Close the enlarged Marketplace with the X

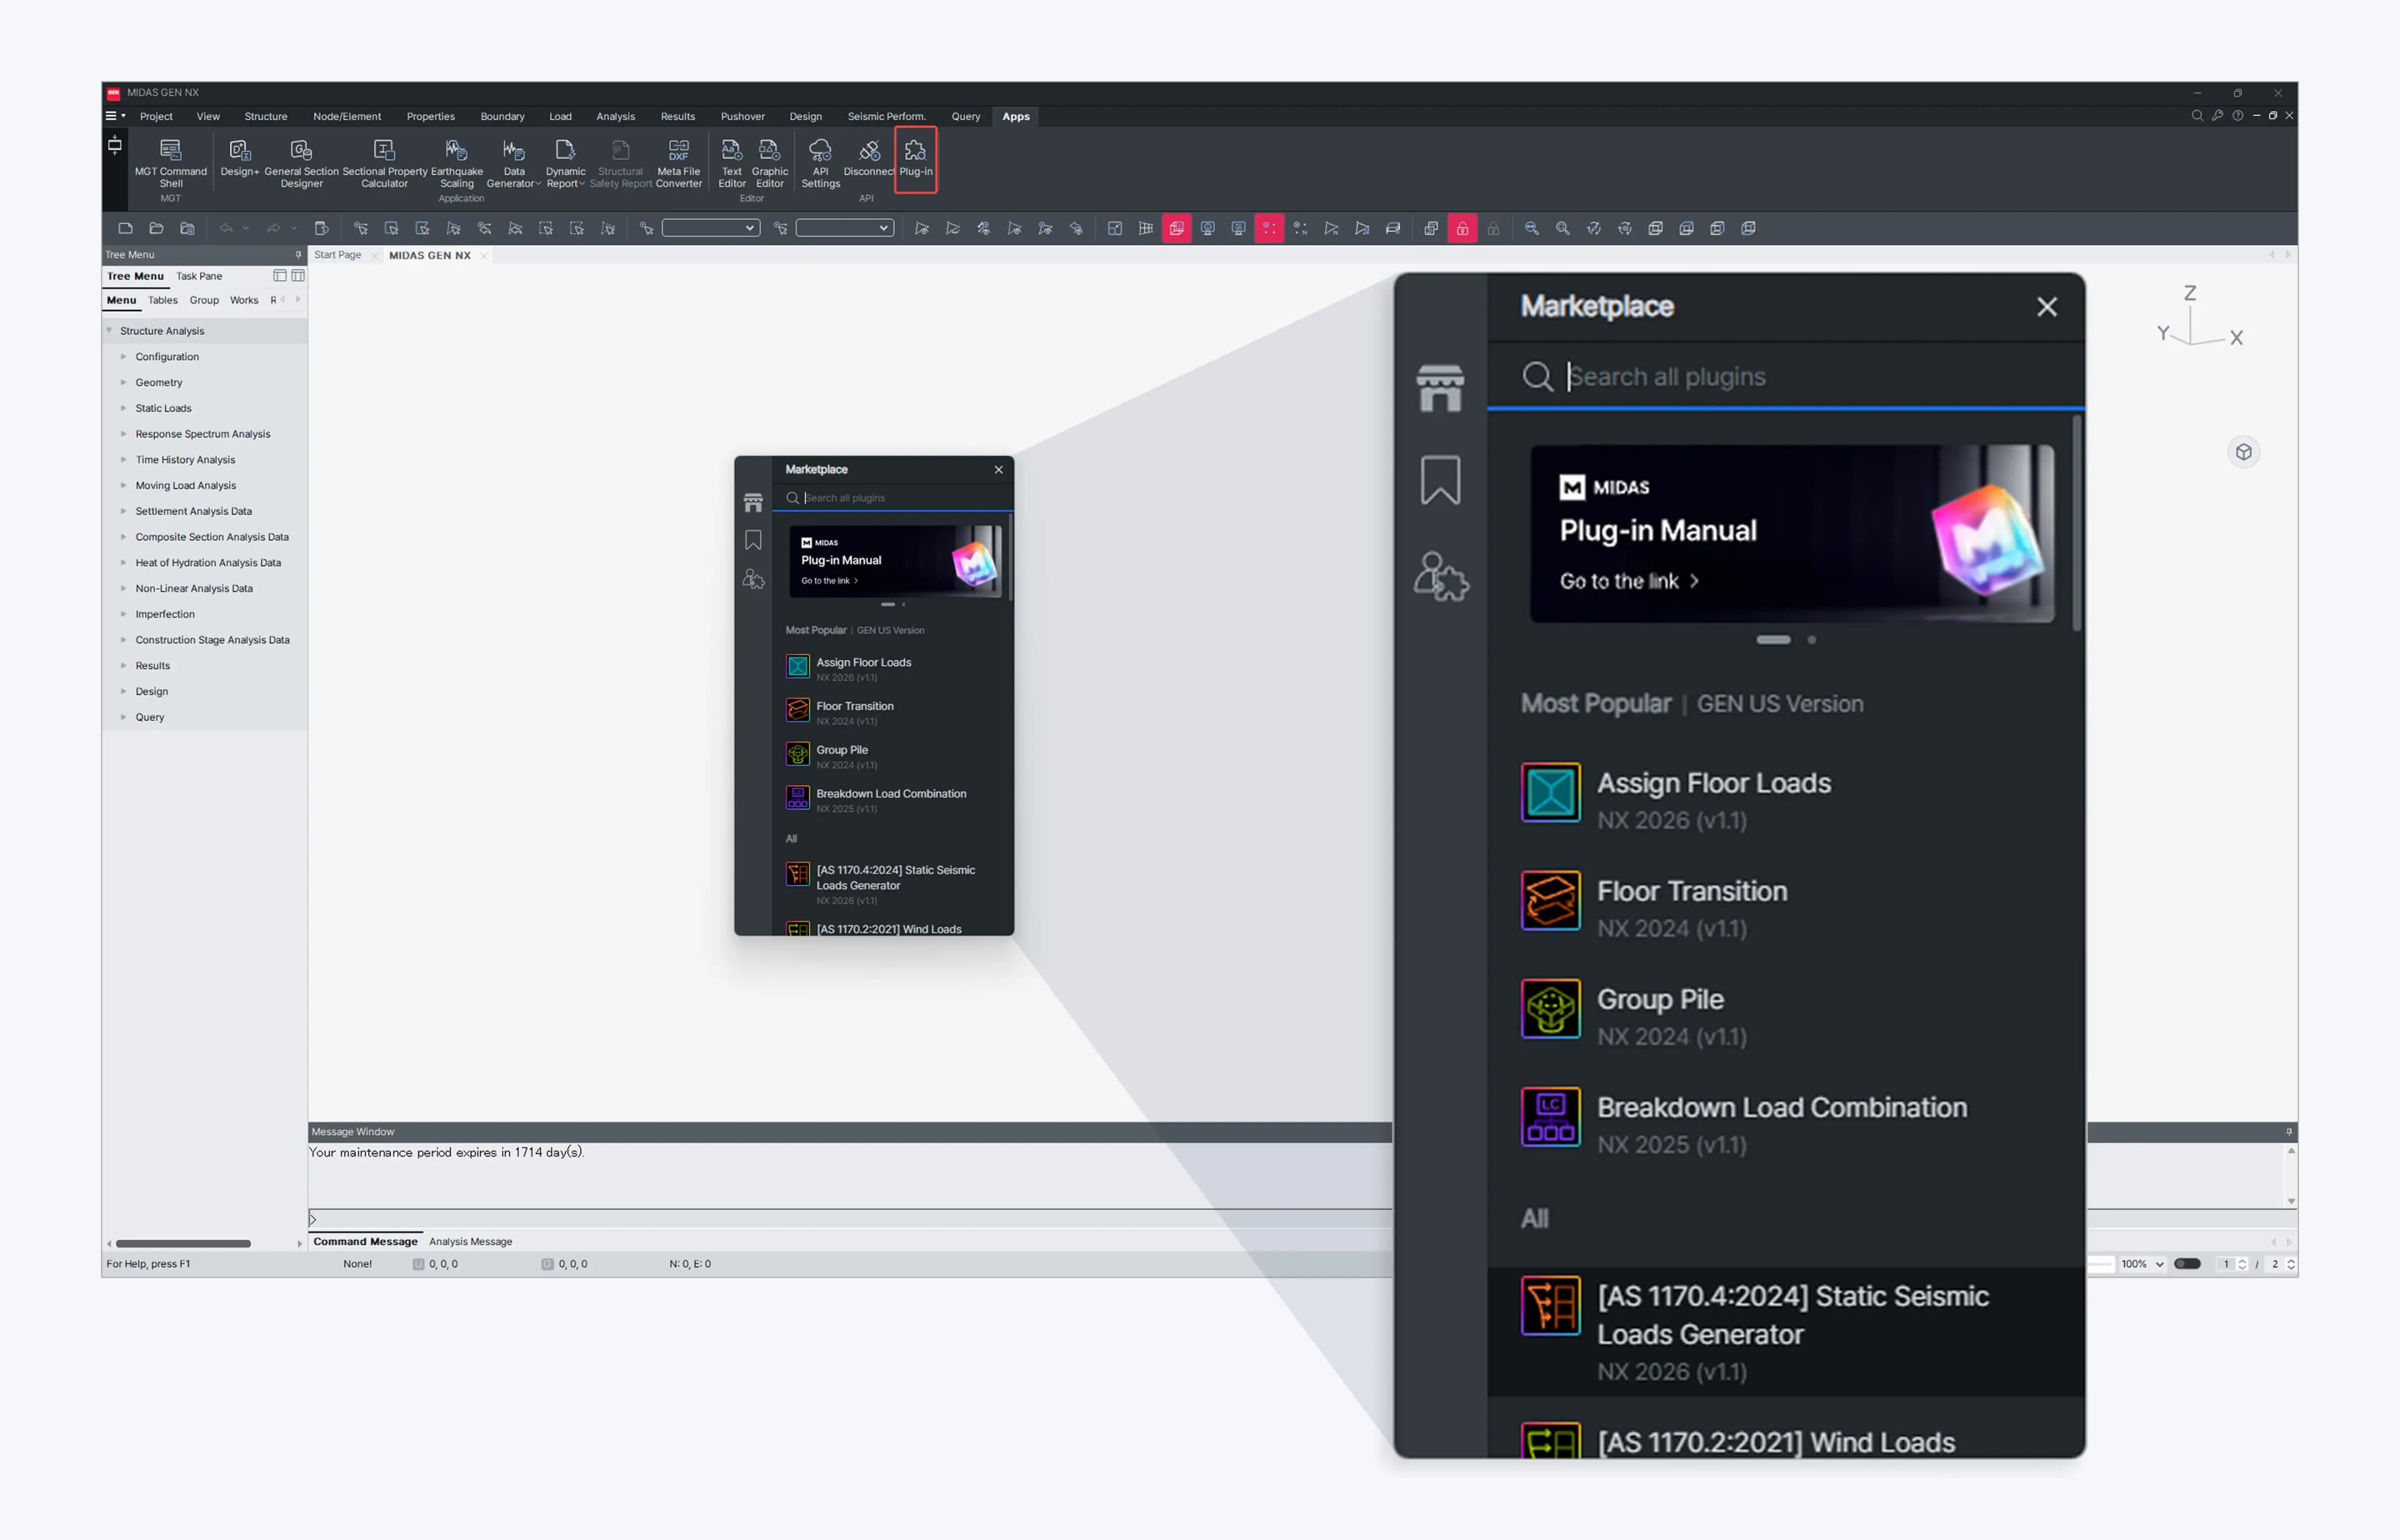(2047, 307)
